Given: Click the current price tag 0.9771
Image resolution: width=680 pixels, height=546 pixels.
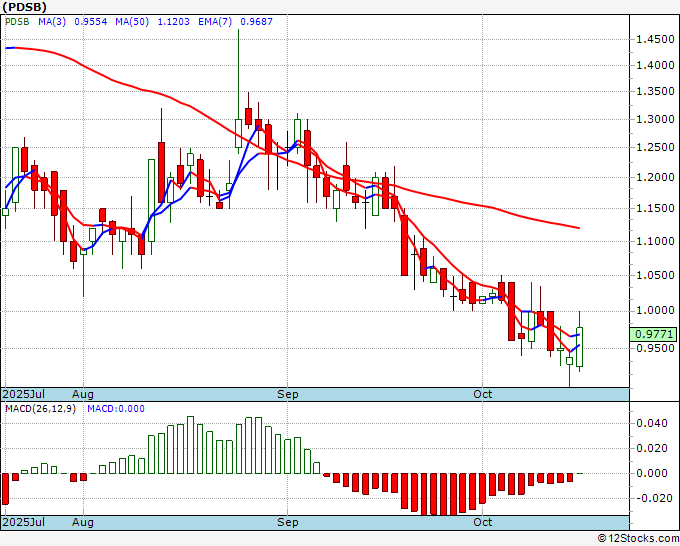Looking at the screenshot, I should (x=653, y=334).
